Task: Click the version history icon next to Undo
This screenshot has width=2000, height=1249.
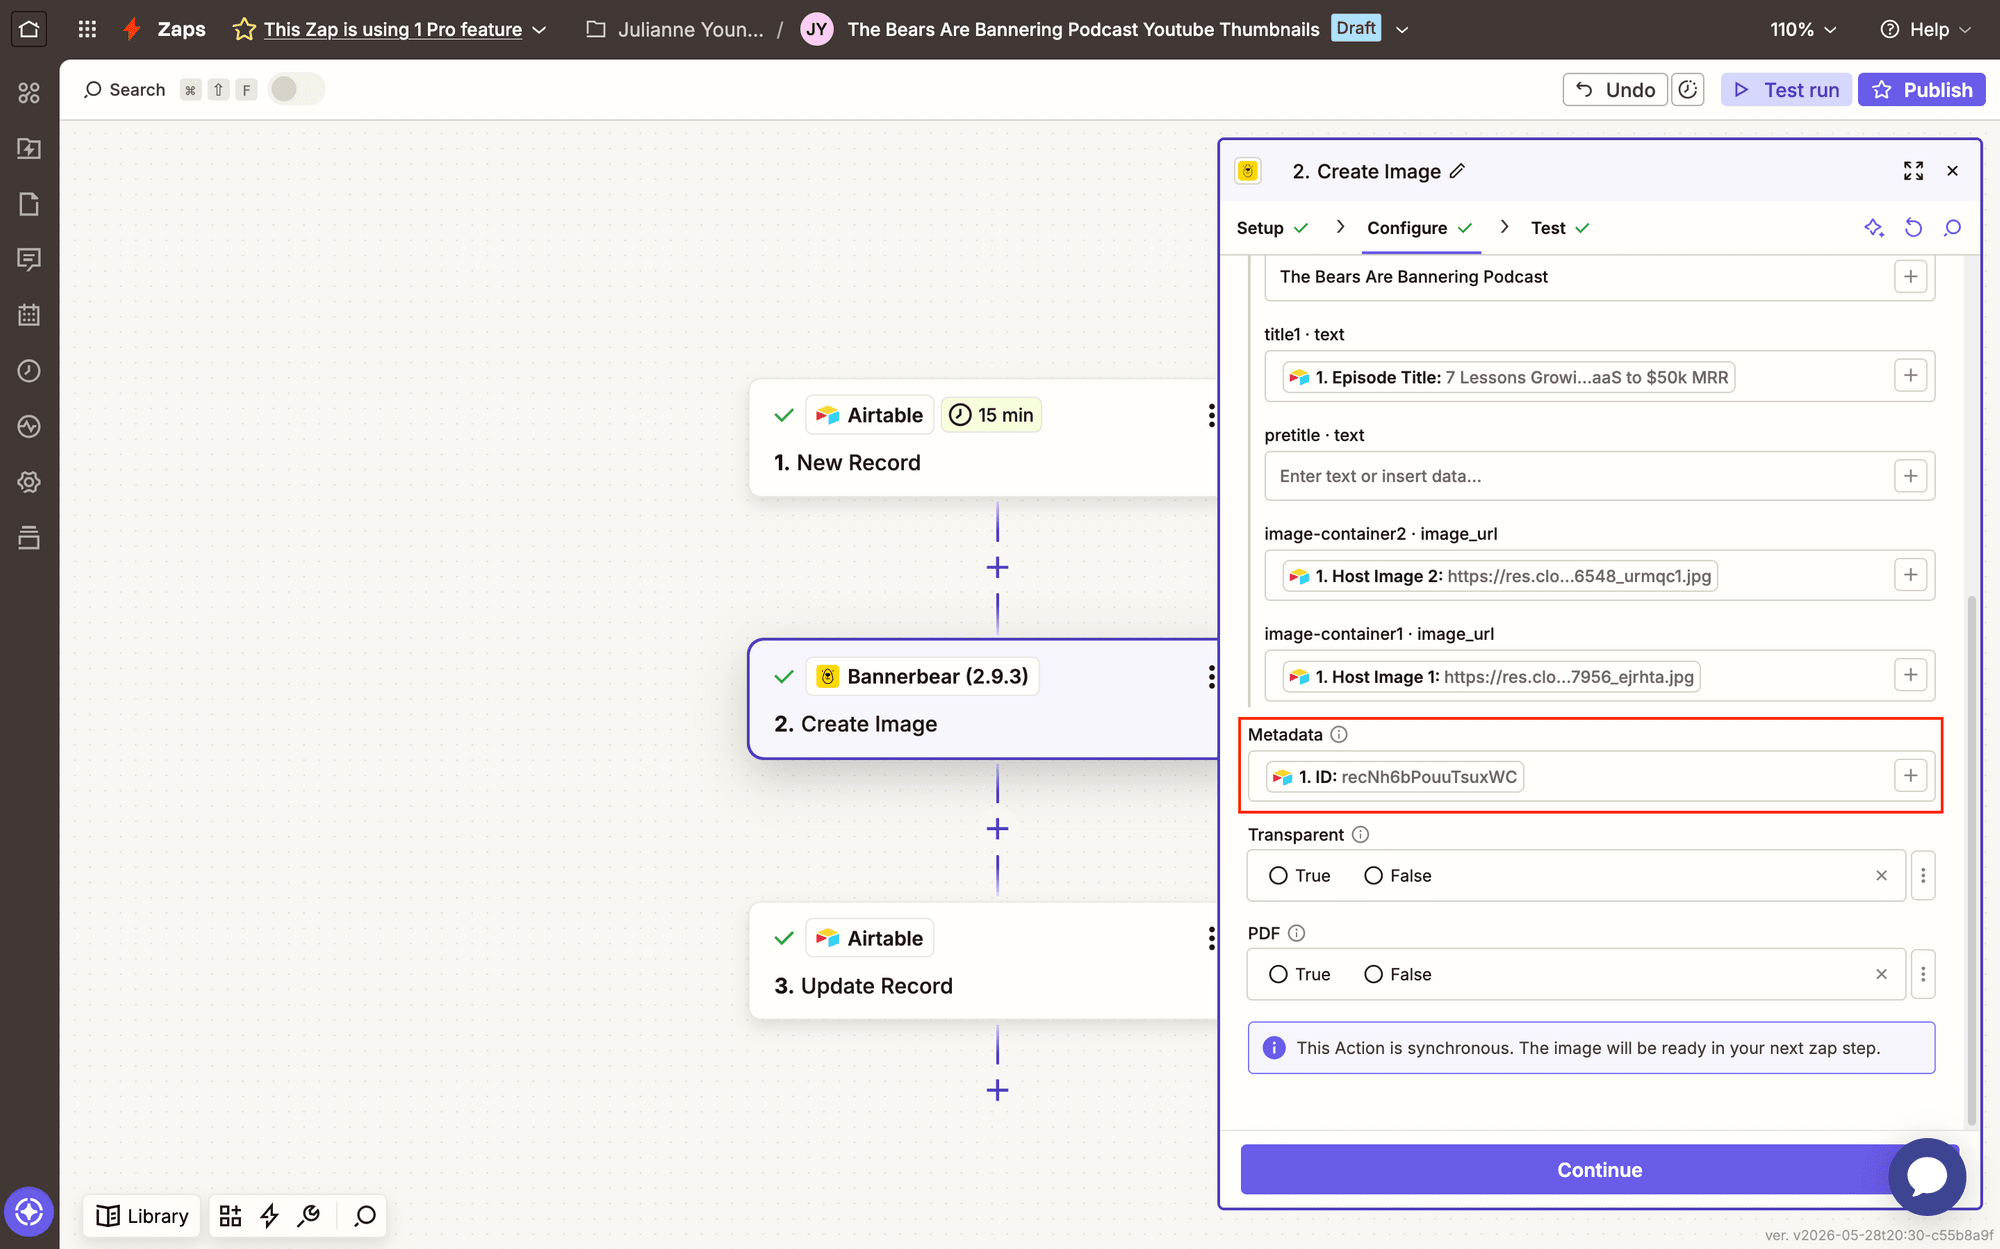Action: tap(1688, 90)
